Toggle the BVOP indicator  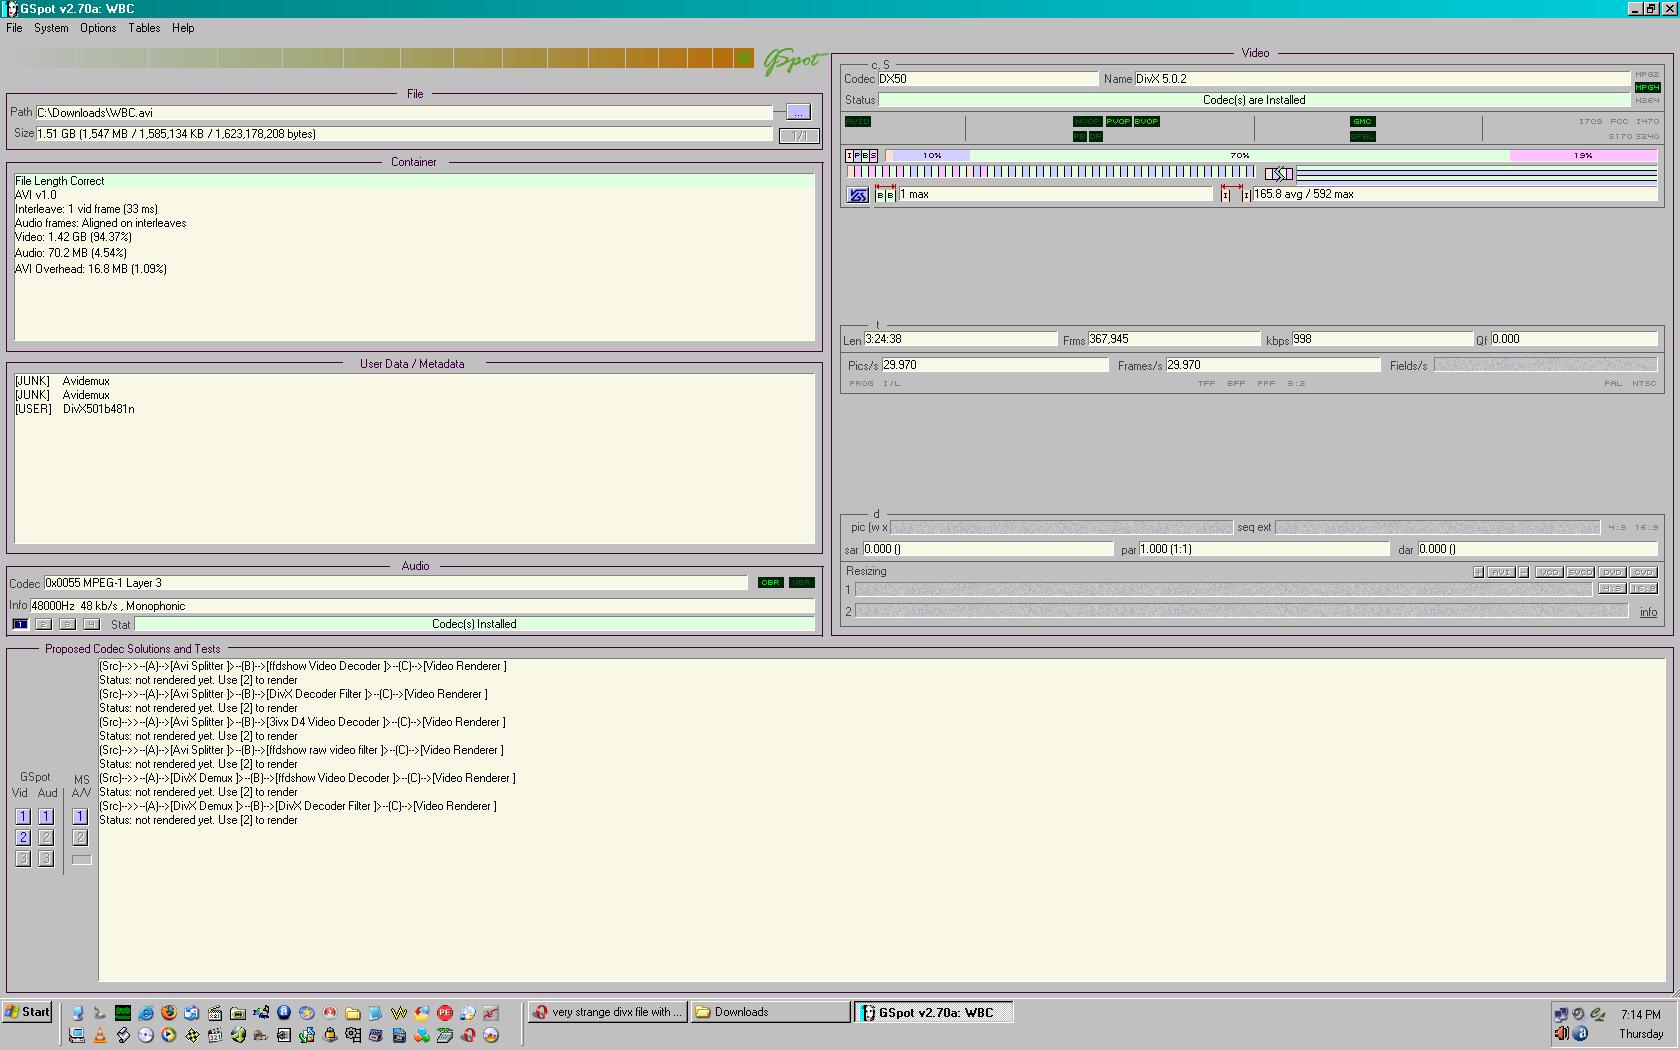[x=1146, y=122]
